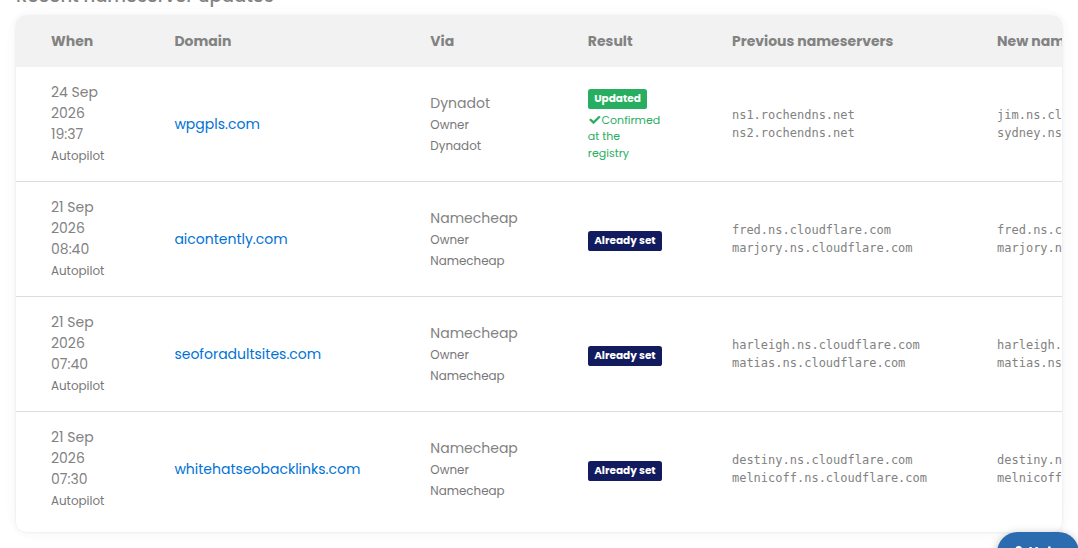Open the whitehatseobacklinks.com domain link
Image resolution: width=1078 pixels, height=548 pixels.
pos(267,469)
